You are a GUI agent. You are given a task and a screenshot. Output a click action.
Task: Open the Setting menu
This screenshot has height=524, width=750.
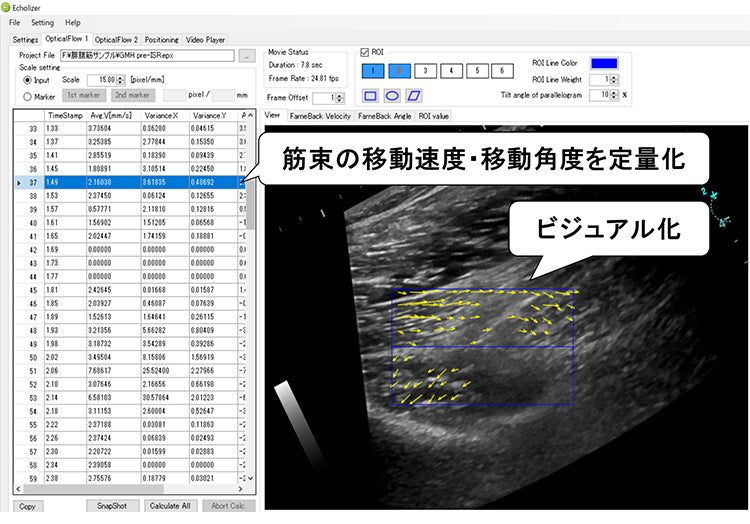(x=42, y=22)
